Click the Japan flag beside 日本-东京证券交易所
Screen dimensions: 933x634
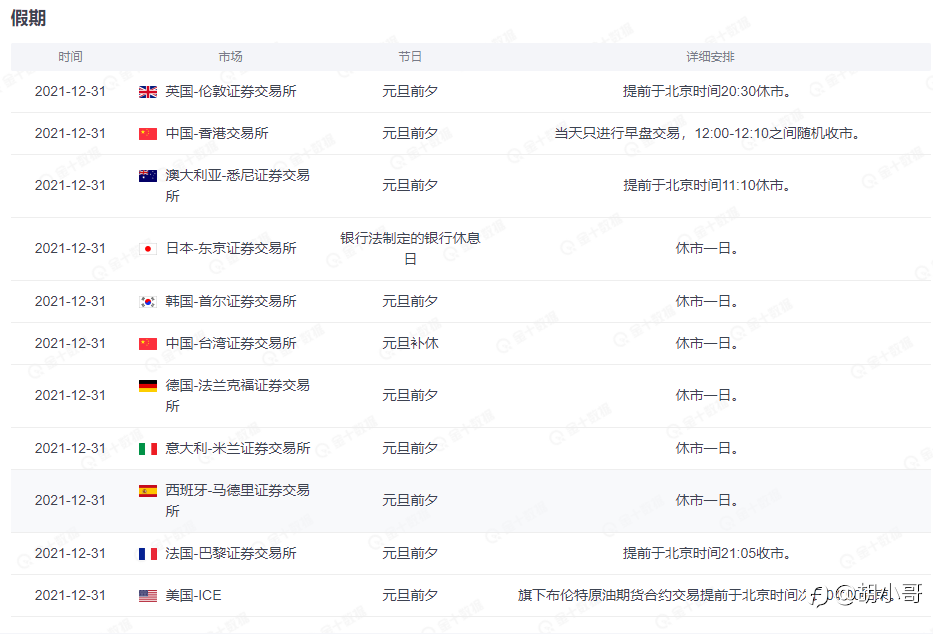tap(148, 249)
